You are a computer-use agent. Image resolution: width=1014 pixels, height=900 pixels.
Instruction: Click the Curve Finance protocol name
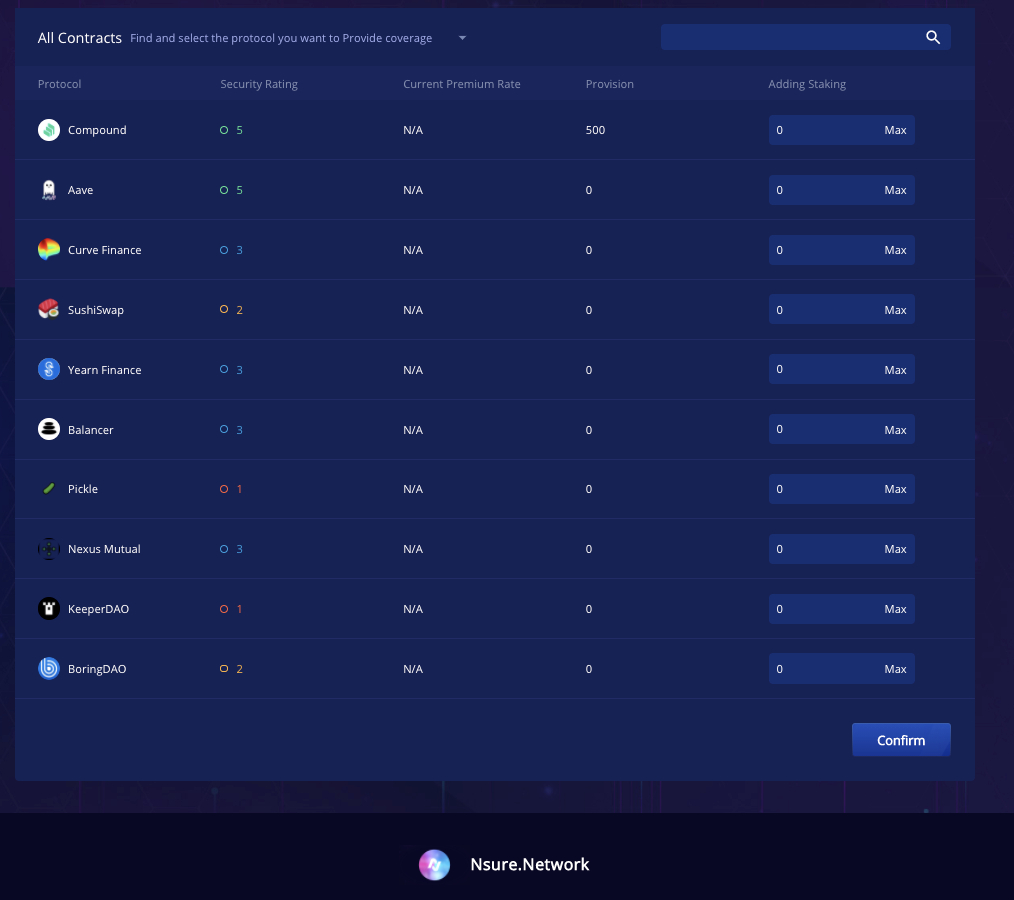coord(105,250)
